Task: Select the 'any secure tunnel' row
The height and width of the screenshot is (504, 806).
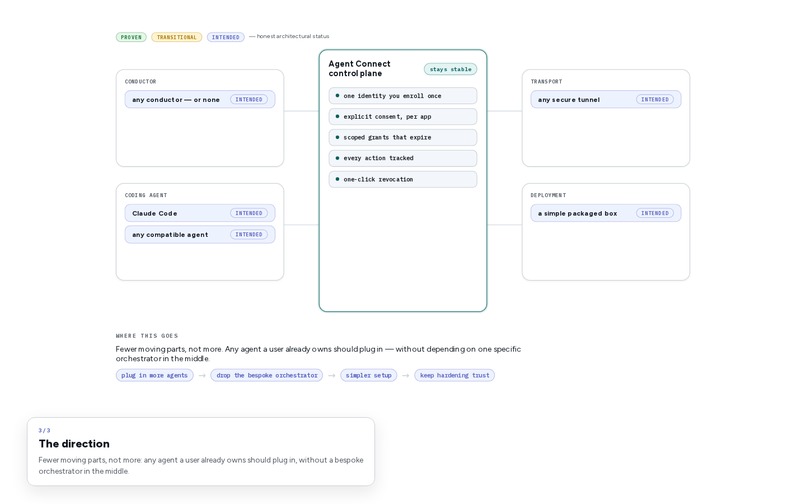Action: tap(606, 99)
